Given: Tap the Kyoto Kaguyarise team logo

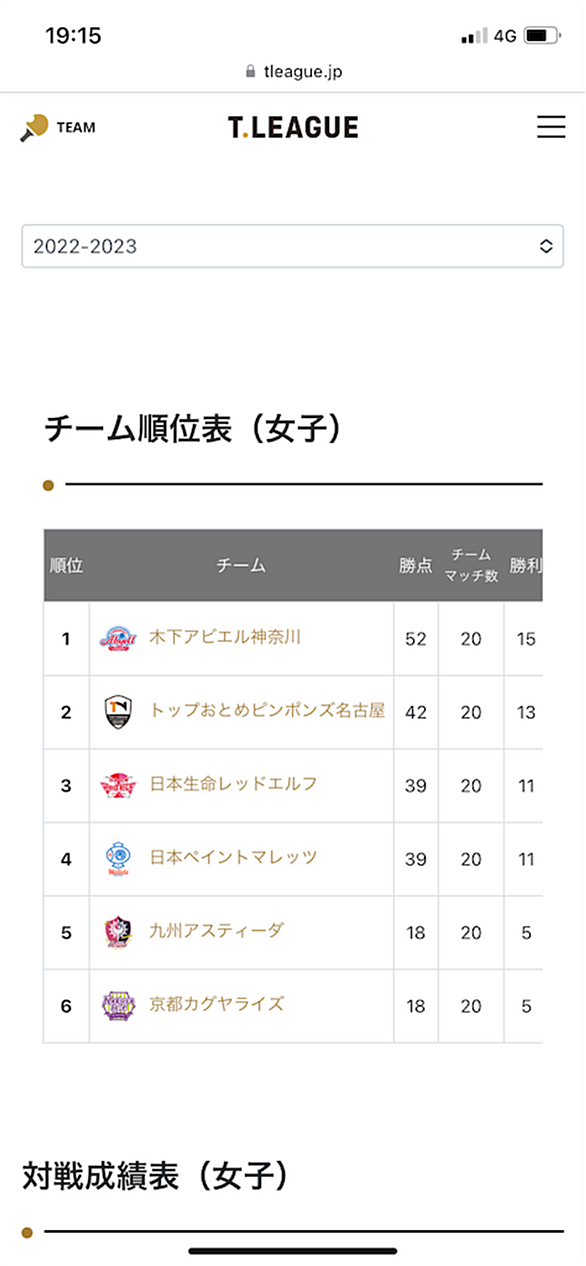Looking at the screenshot, I should pos(117,1005).
